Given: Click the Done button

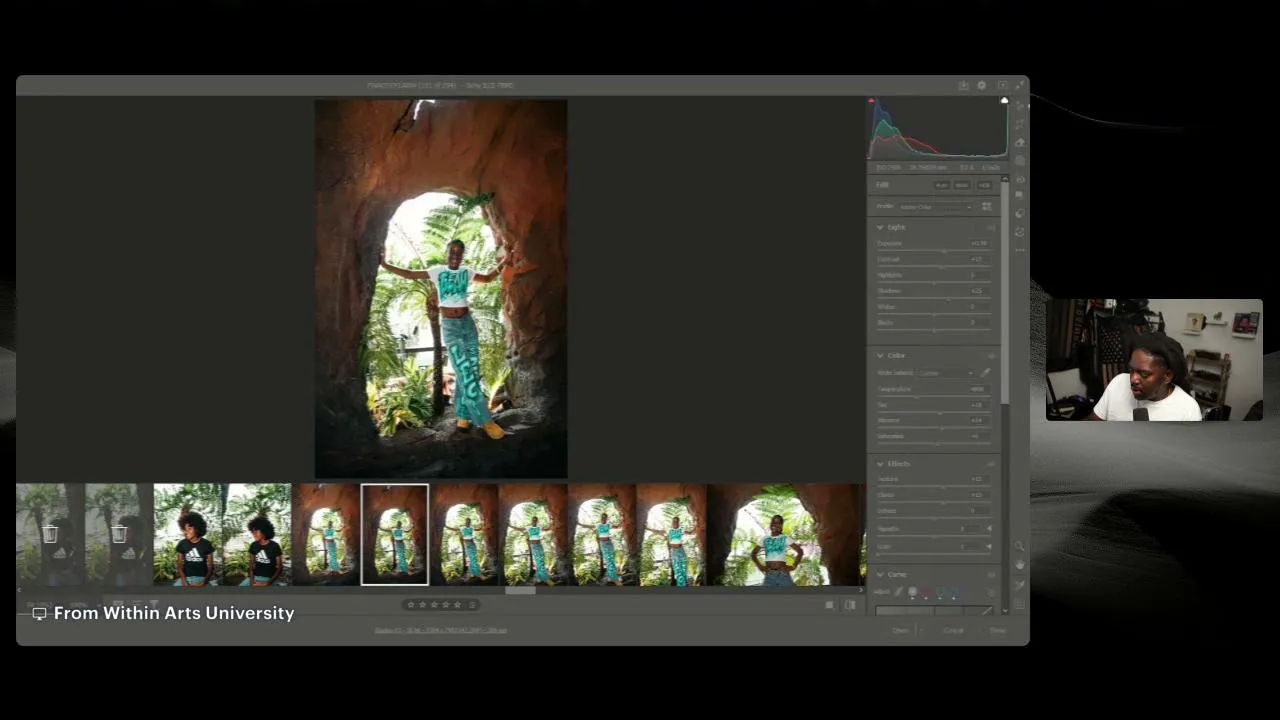Looking at the screenshot, I should 997,630.
